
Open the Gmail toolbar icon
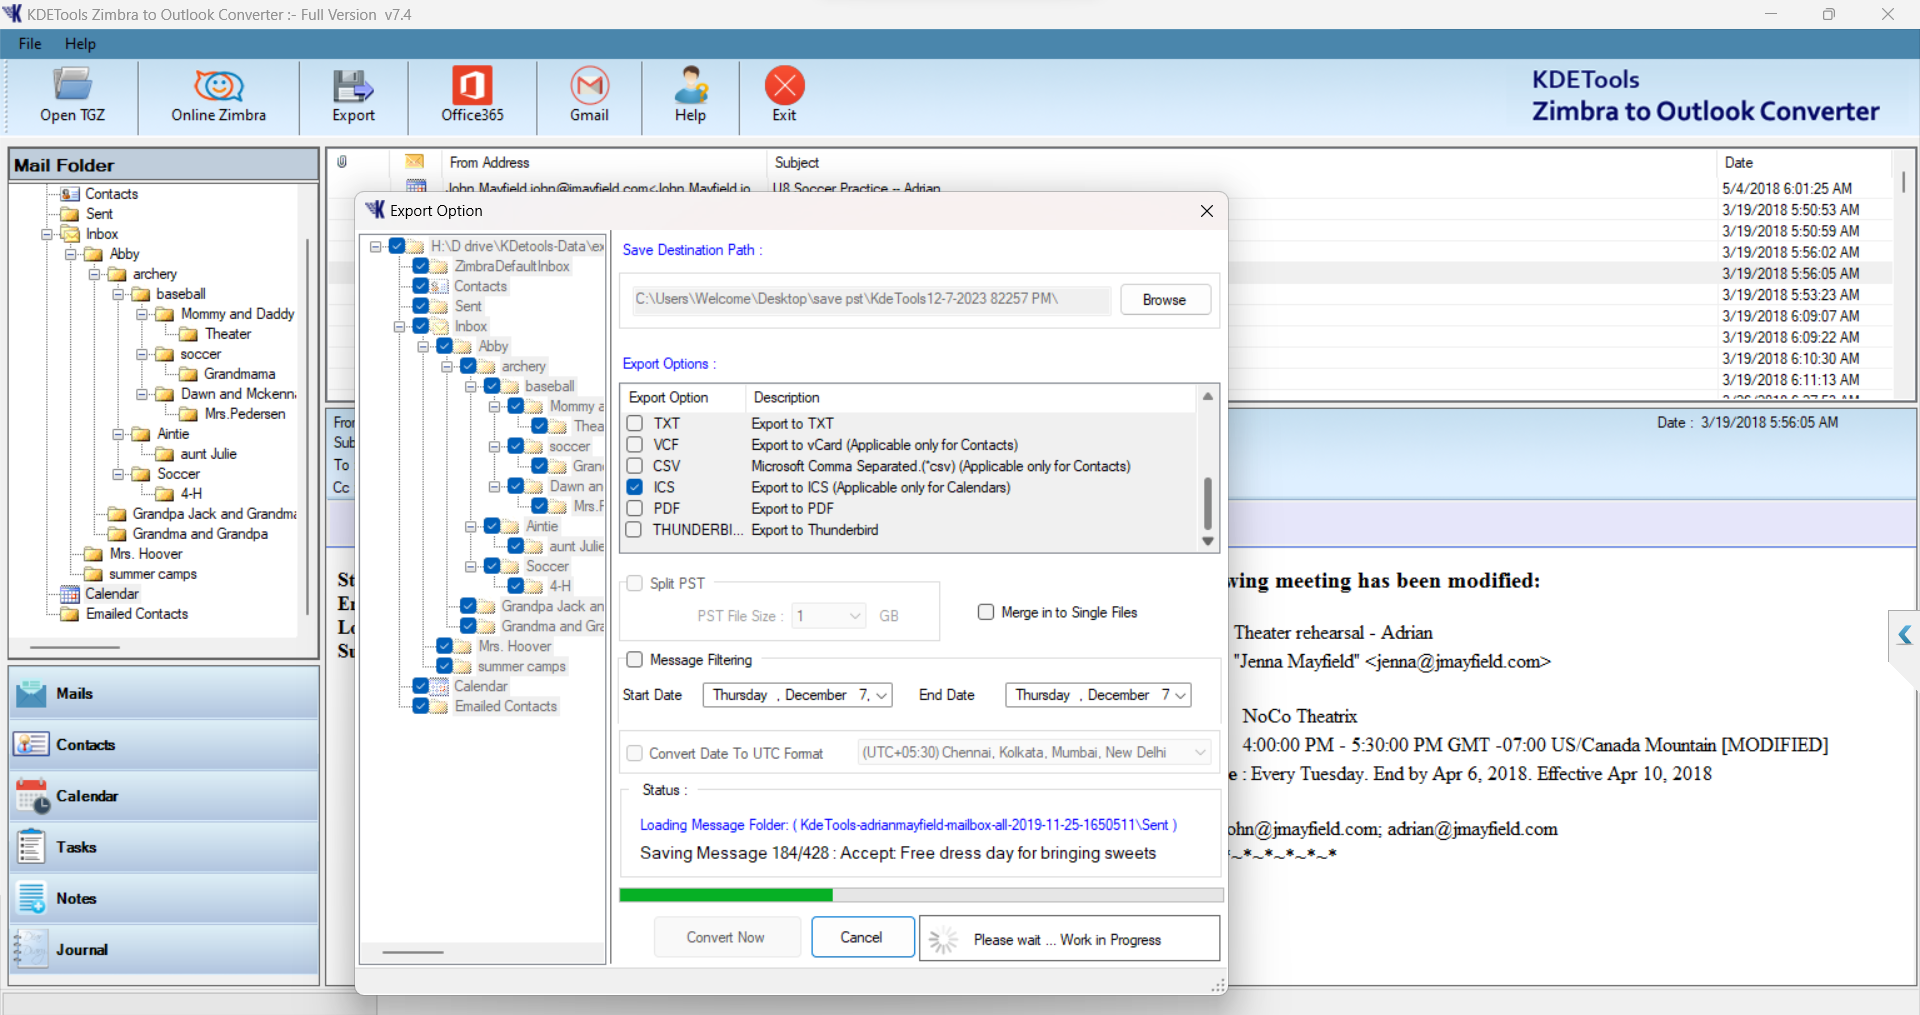(589, 96)
